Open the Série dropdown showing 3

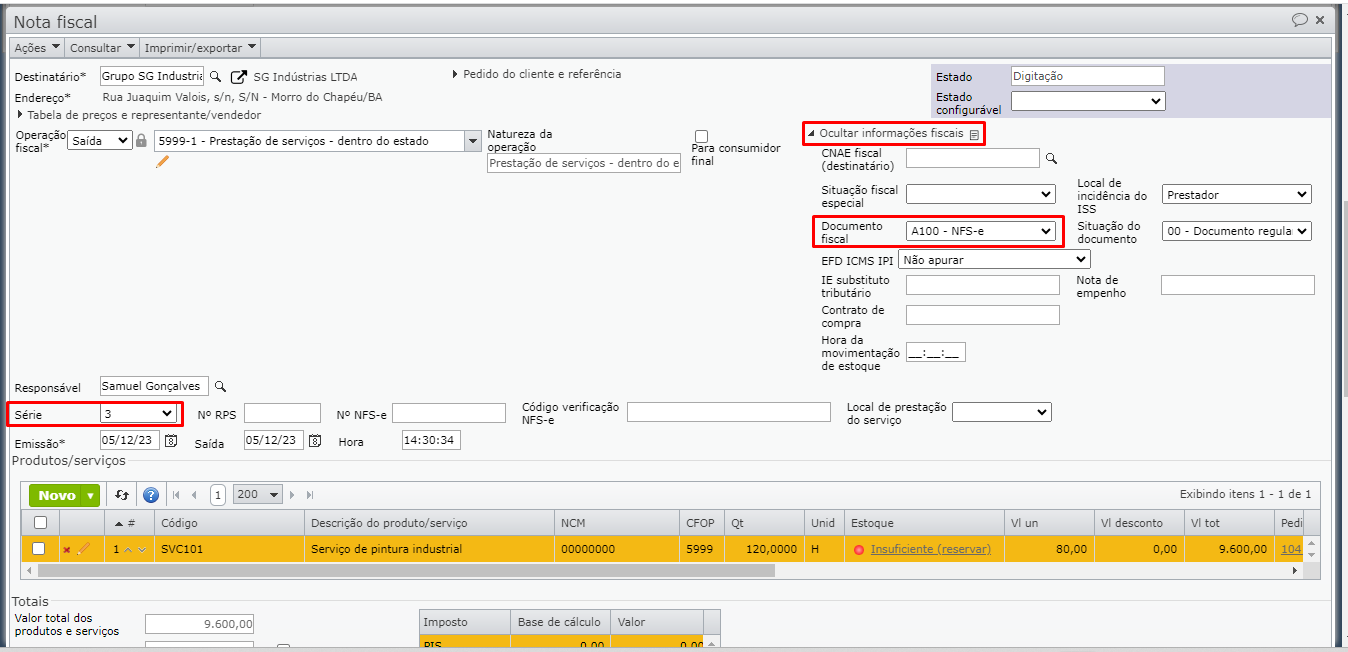(x=139, y=413)
